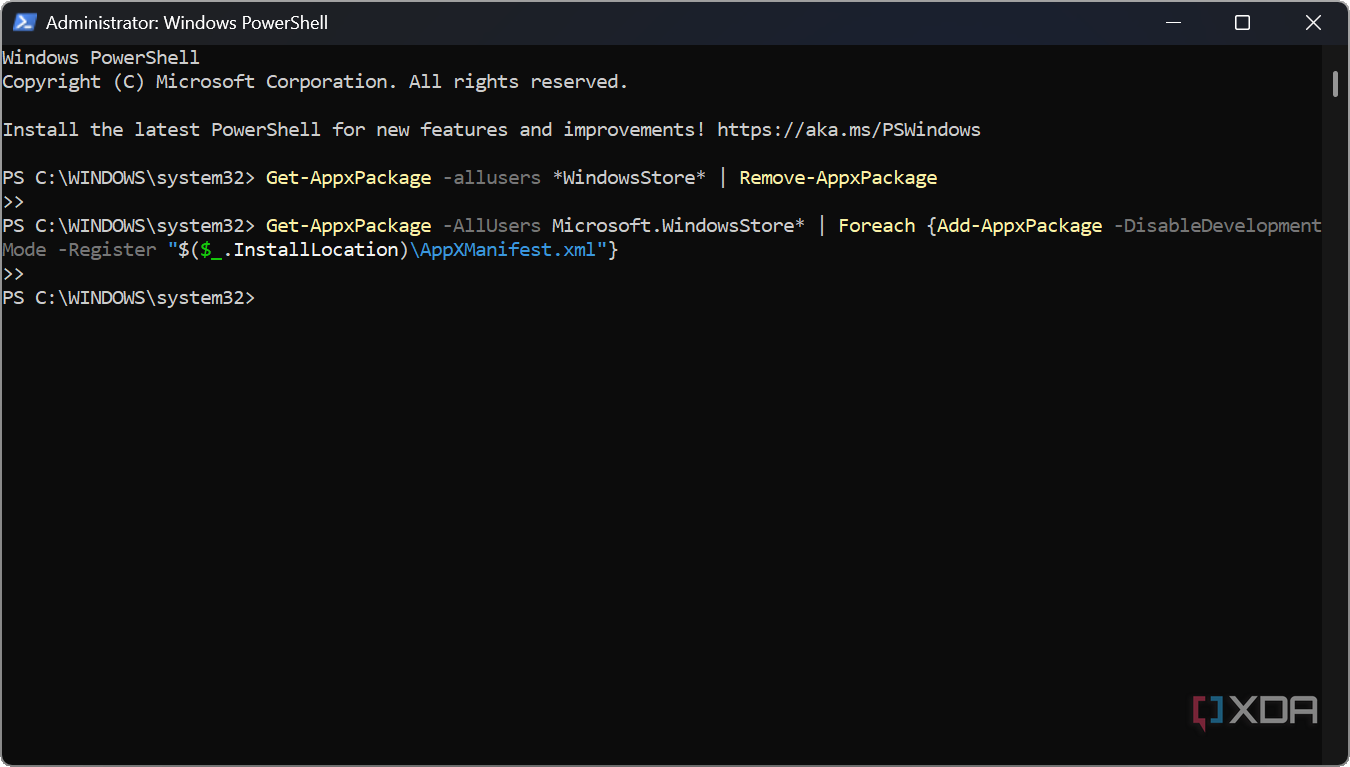
Task: Click the -Register parameter text
Action: [106, 250]
